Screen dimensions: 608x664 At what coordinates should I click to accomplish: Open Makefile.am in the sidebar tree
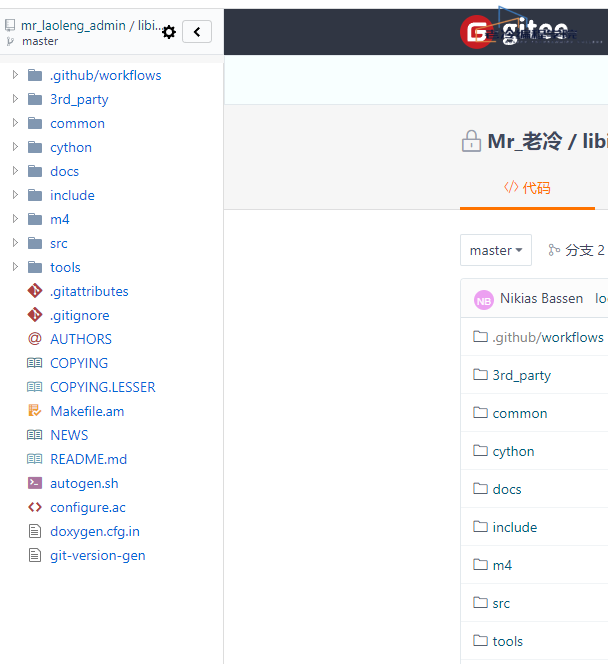click(87, 411)
